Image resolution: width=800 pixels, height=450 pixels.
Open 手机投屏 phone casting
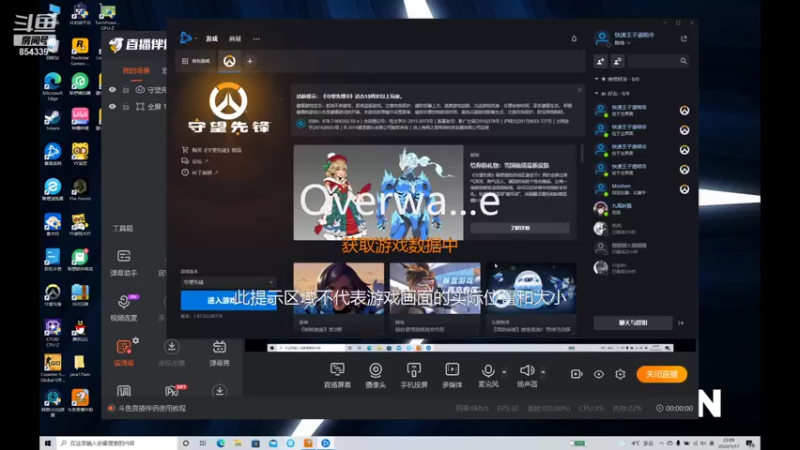tap(414, 375)
